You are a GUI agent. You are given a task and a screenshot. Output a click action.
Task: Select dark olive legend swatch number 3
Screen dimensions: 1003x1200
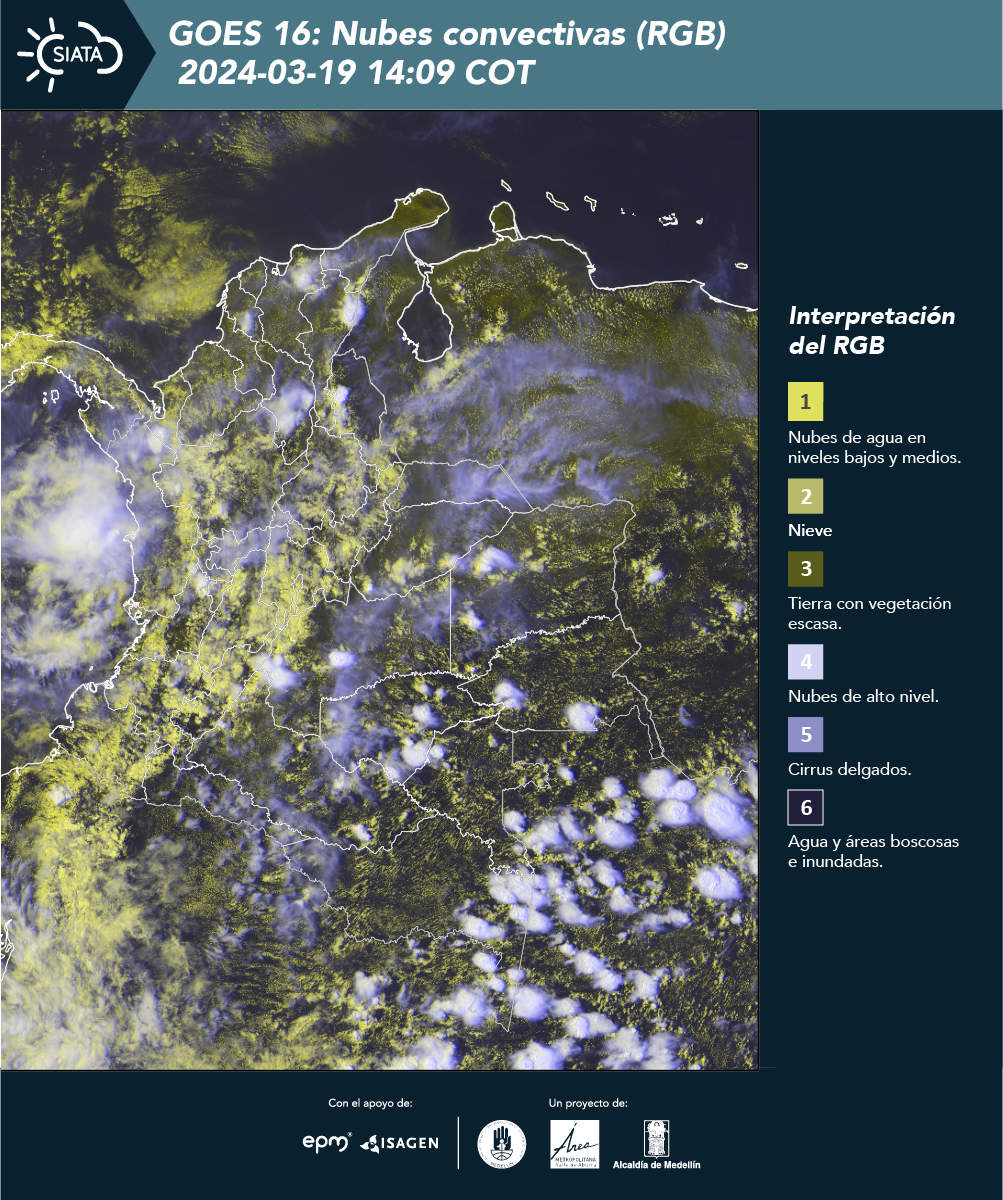click(805, 569)
